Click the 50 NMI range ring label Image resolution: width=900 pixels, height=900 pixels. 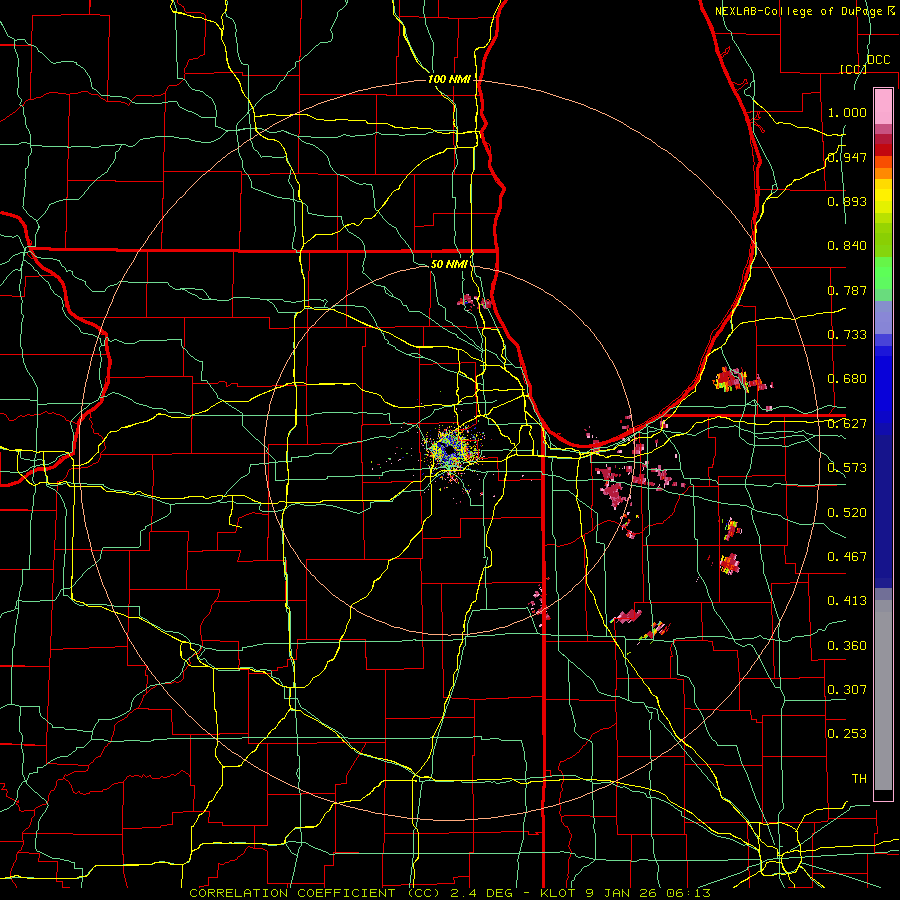(449, 264)
